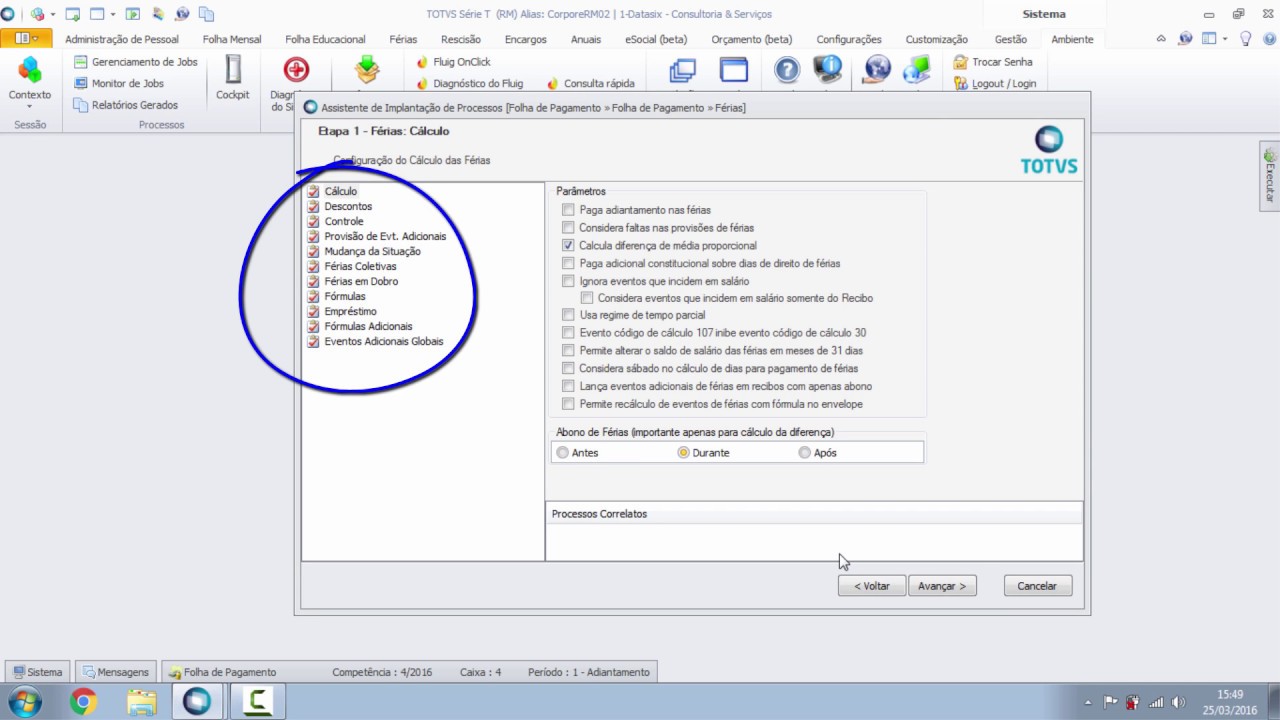Image resolution: width=1280 pixels, height=720 pixels.
Task: Click the blue question-mark help icon
Action: (787, 70)
